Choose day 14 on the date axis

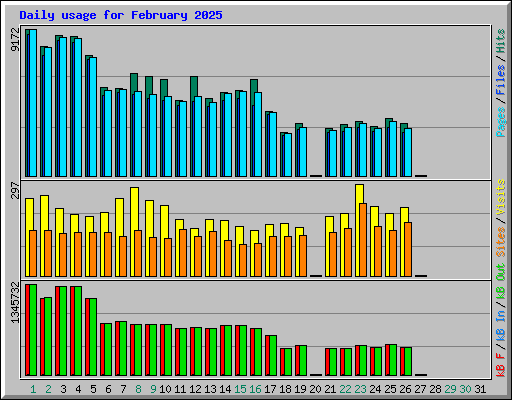225,389
